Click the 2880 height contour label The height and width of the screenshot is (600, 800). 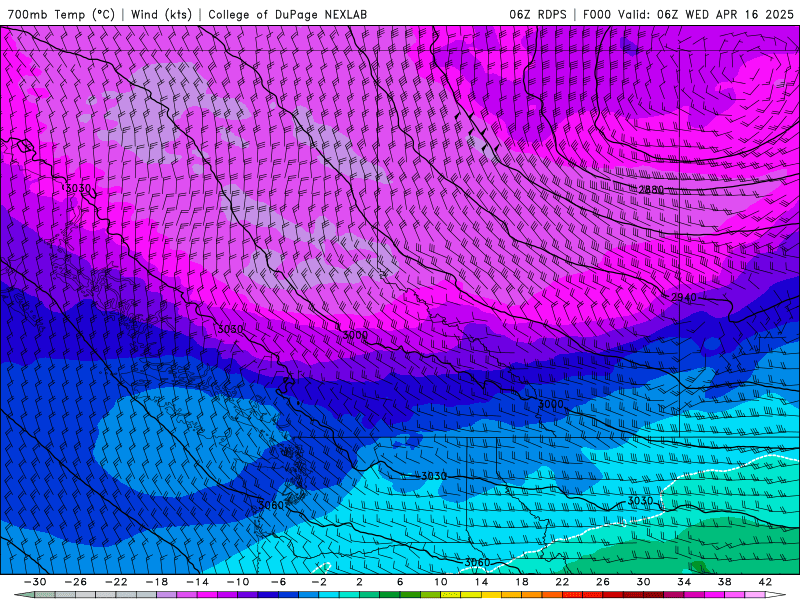651,190
